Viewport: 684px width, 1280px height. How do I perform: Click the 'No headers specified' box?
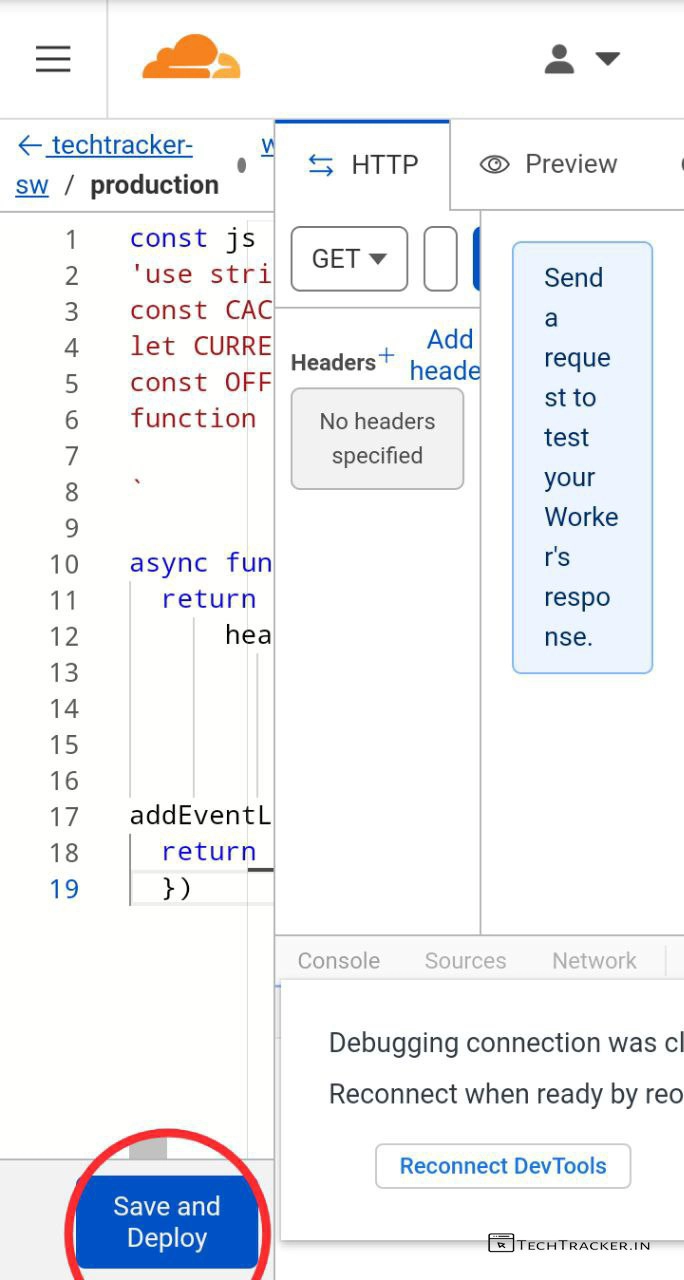coord(377,439)
